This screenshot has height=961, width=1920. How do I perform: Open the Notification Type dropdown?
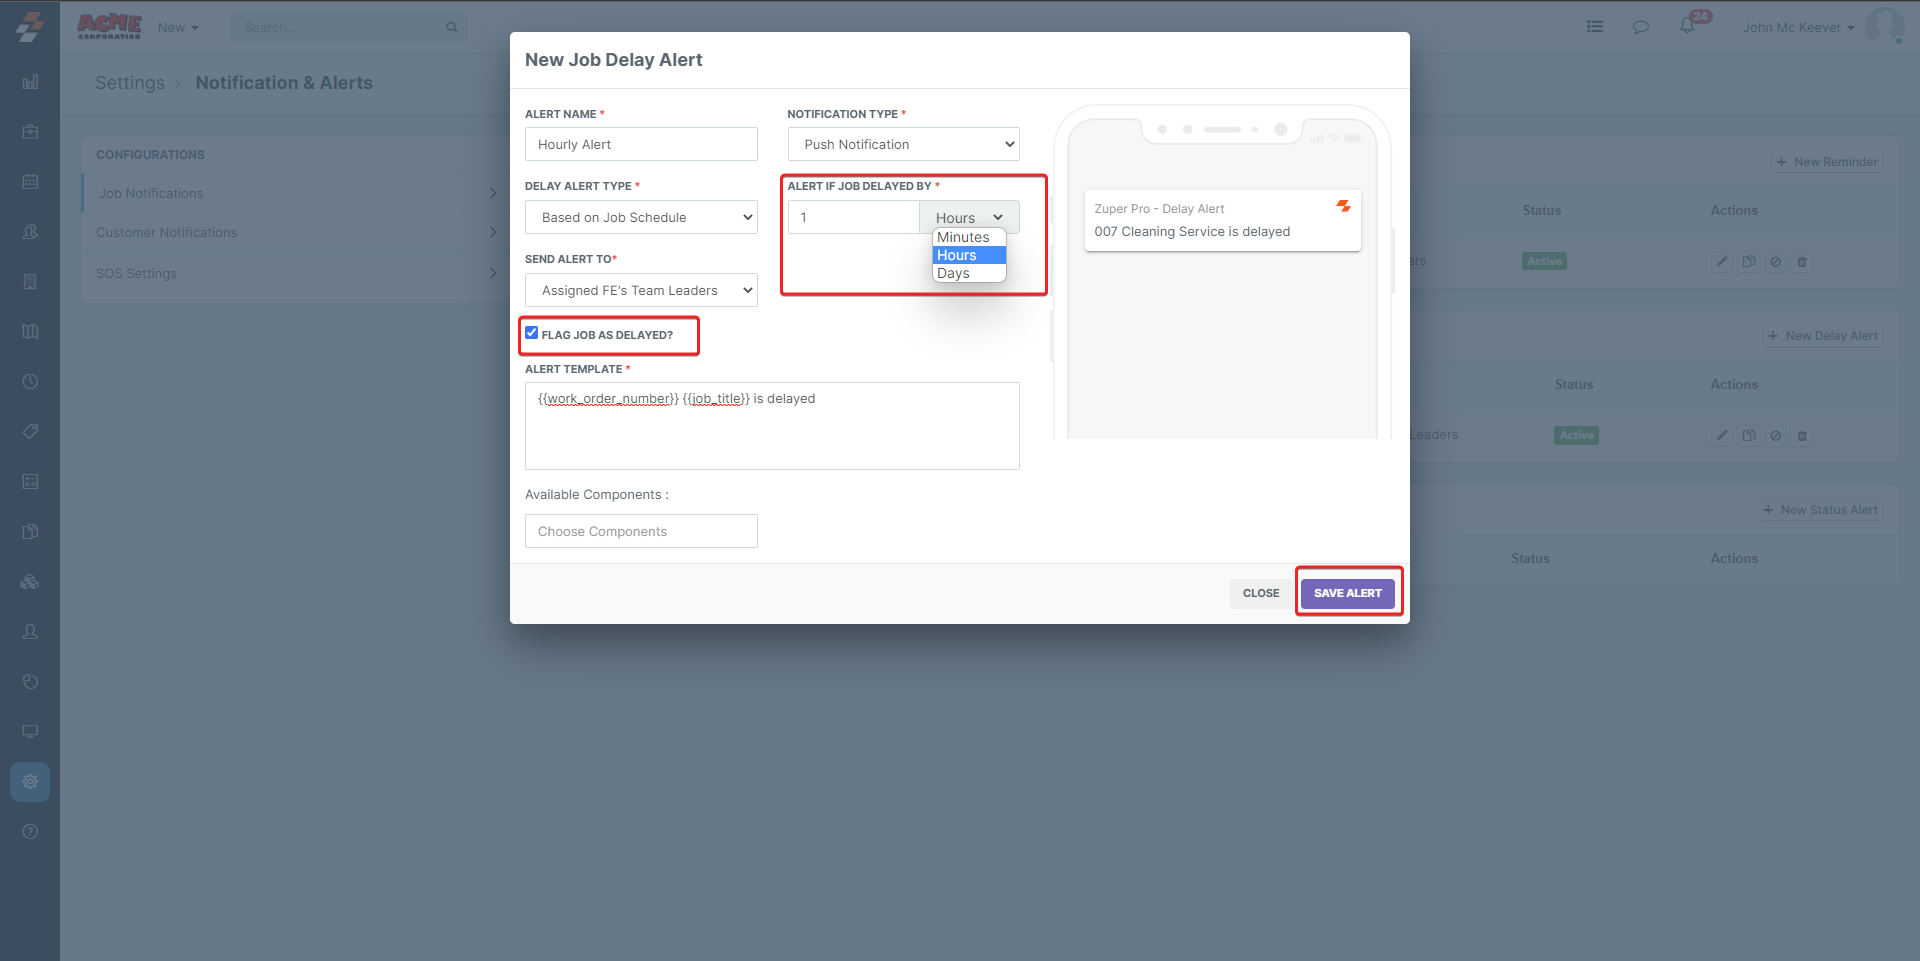pyautogui.click(x=904, y=144)
